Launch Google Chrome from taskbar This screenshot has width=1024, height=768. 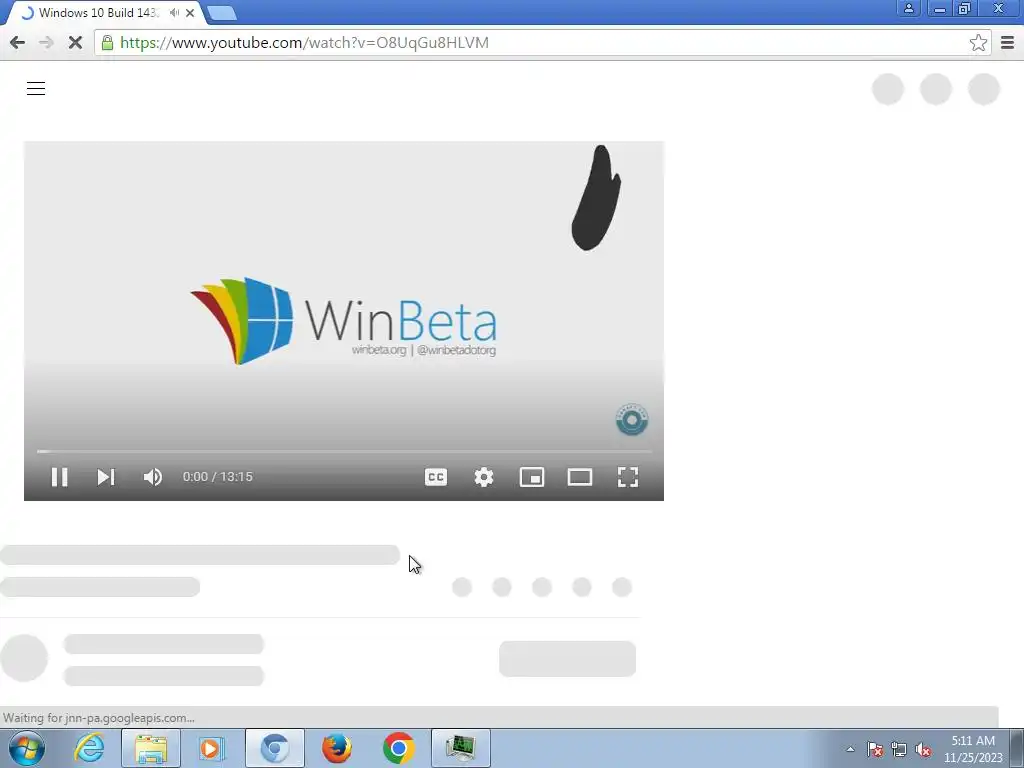[x=399, y=748]
